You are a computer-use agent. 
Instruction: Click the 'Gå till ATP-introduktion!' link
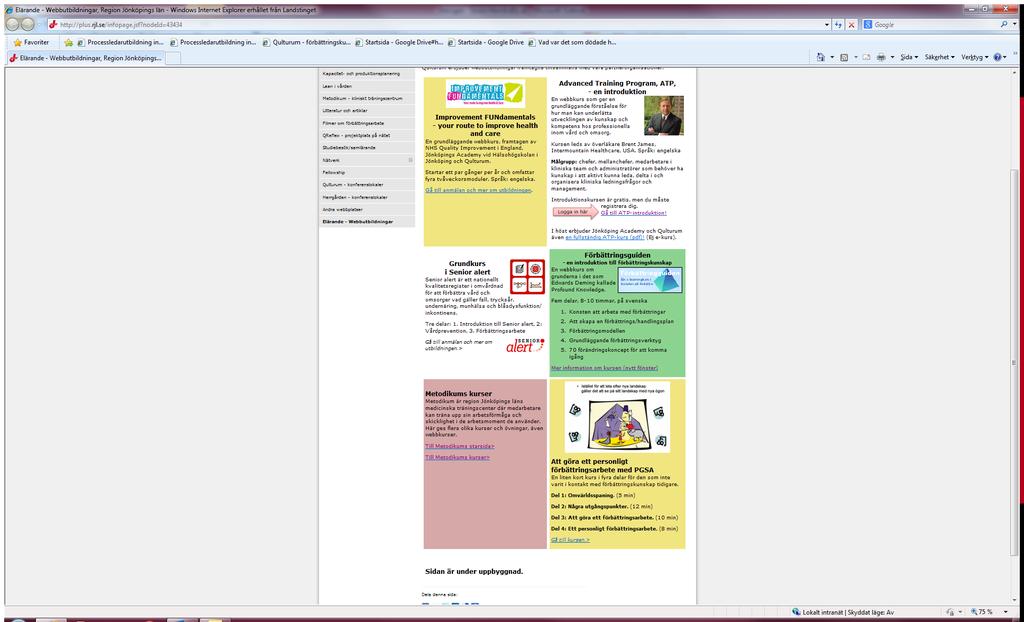pyautogui.click(x=633, y=213)
